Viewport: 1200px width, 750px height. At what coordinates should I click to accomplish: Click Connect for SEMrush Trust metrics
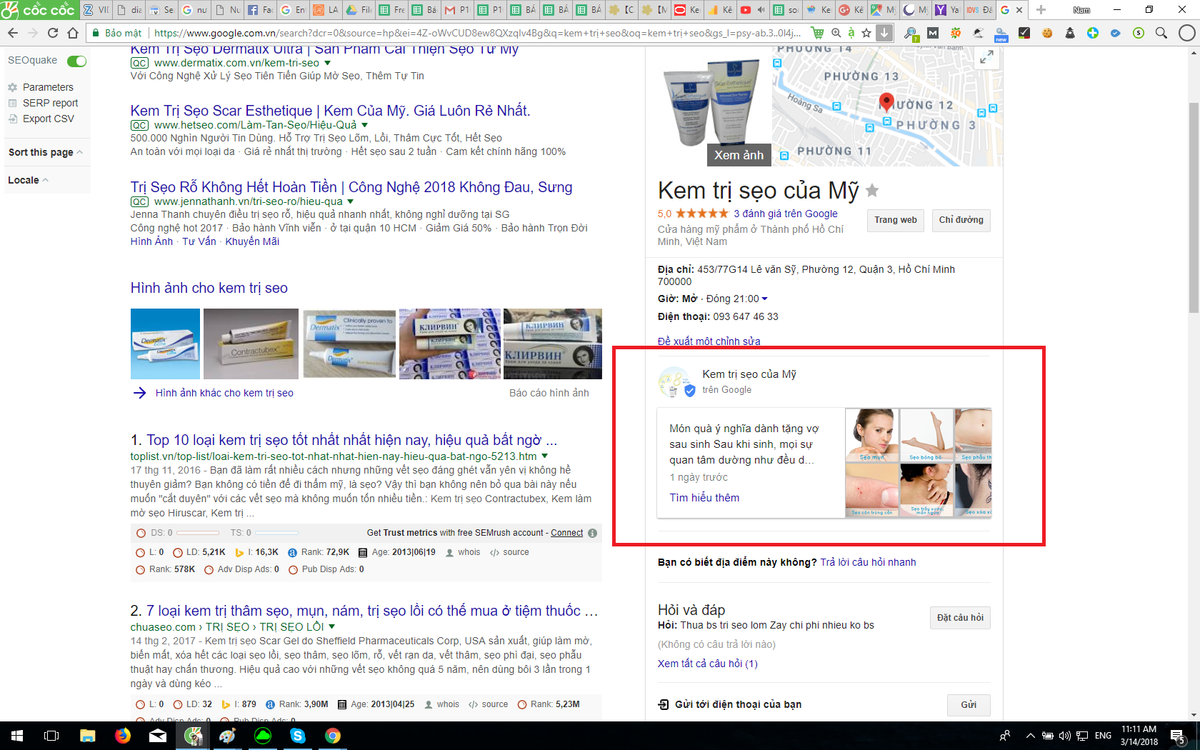tap(567, 533)
